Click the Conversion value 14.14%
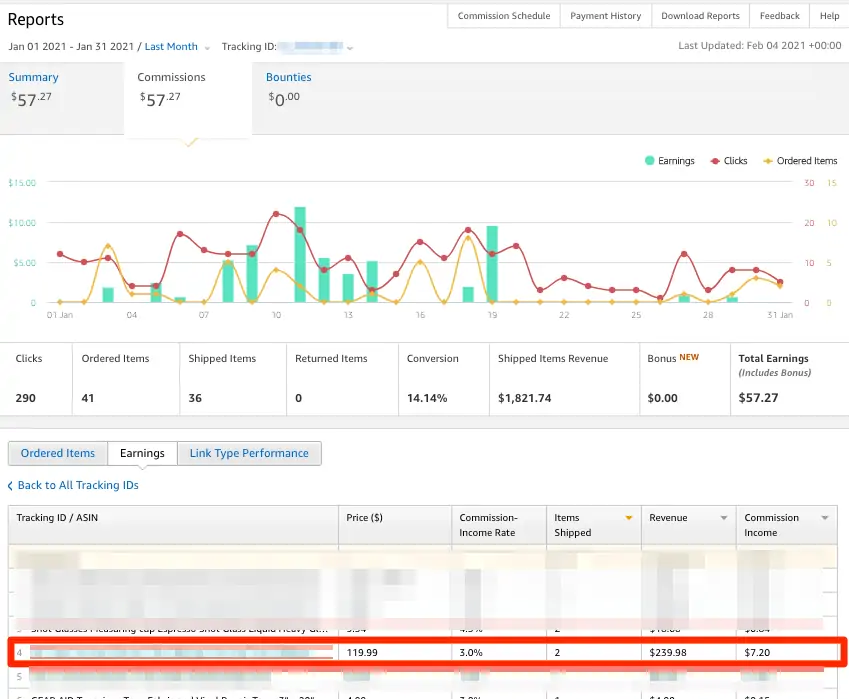Screen dimensions: 849x699 [427, 398]
